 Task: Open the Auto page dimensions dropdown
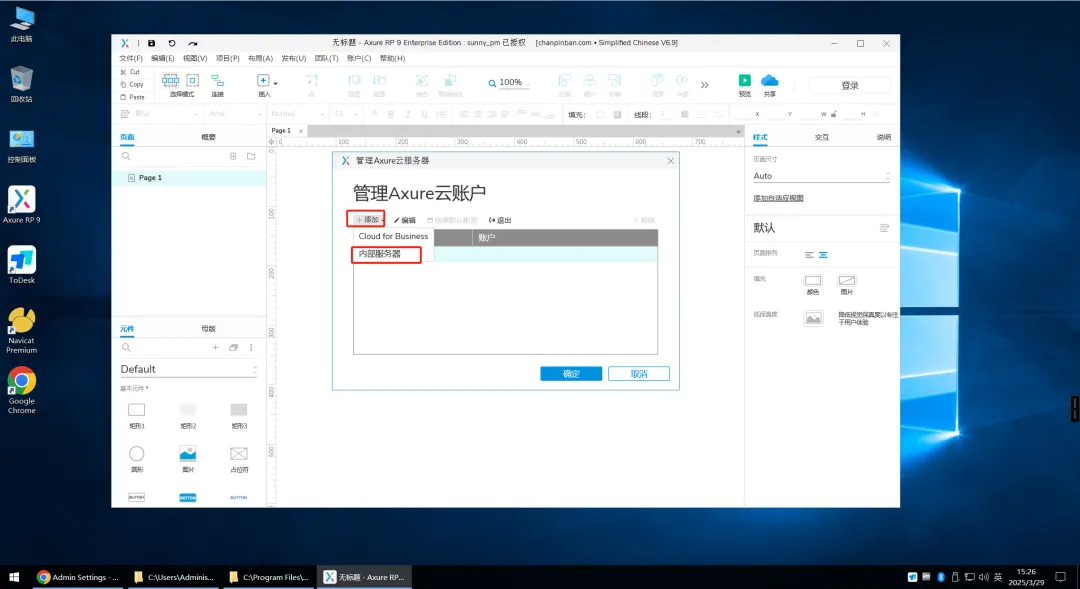tap(822, 176)
